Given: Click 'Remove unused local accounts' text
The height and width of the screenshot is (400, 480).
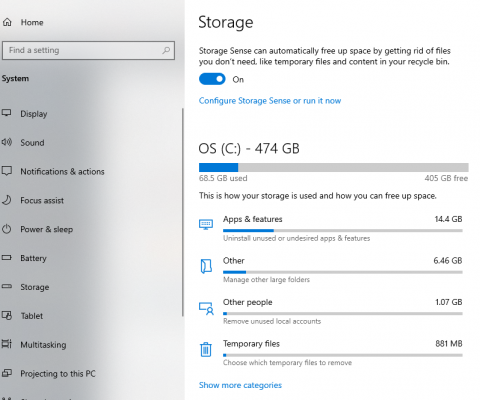Looking at the screenshot, I should (x=272, y=321).
